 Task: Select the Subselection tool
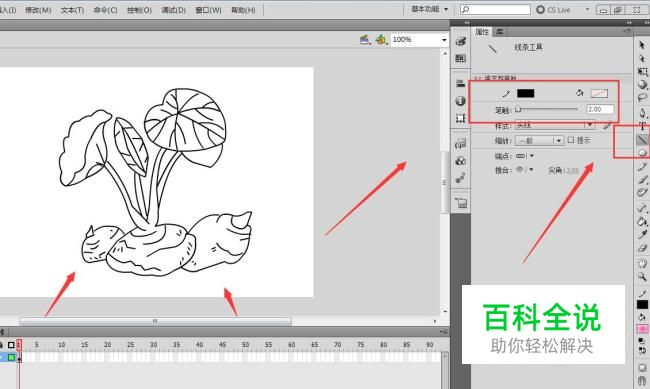pos(642,58)
